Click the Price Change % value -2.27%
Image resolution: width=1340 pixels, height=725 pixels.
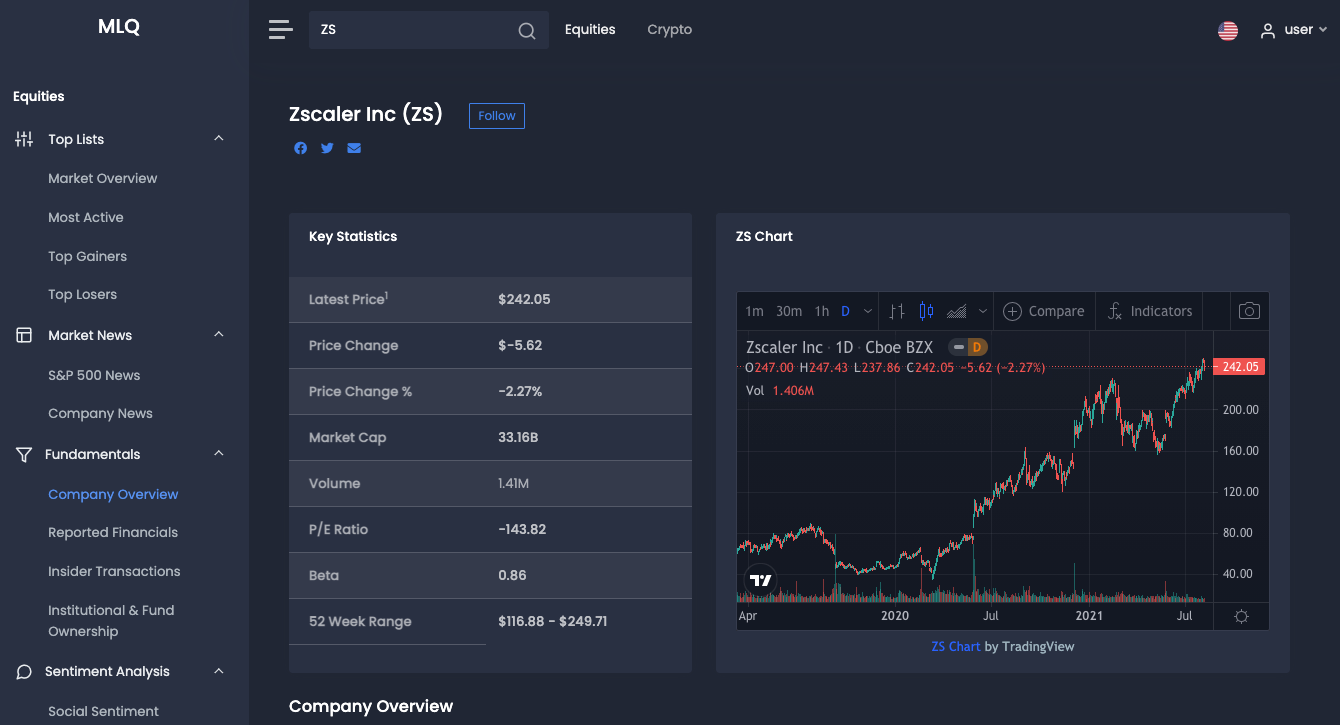[520, 392]
